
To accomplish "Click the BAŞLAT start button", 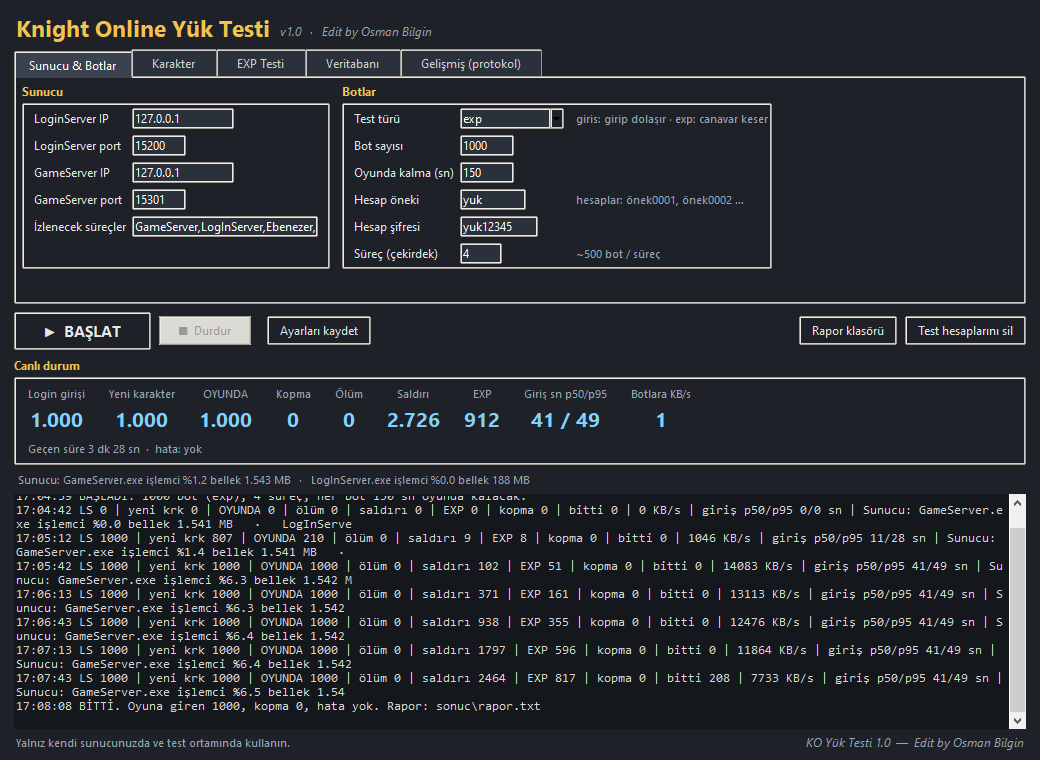I will [82, 331].
